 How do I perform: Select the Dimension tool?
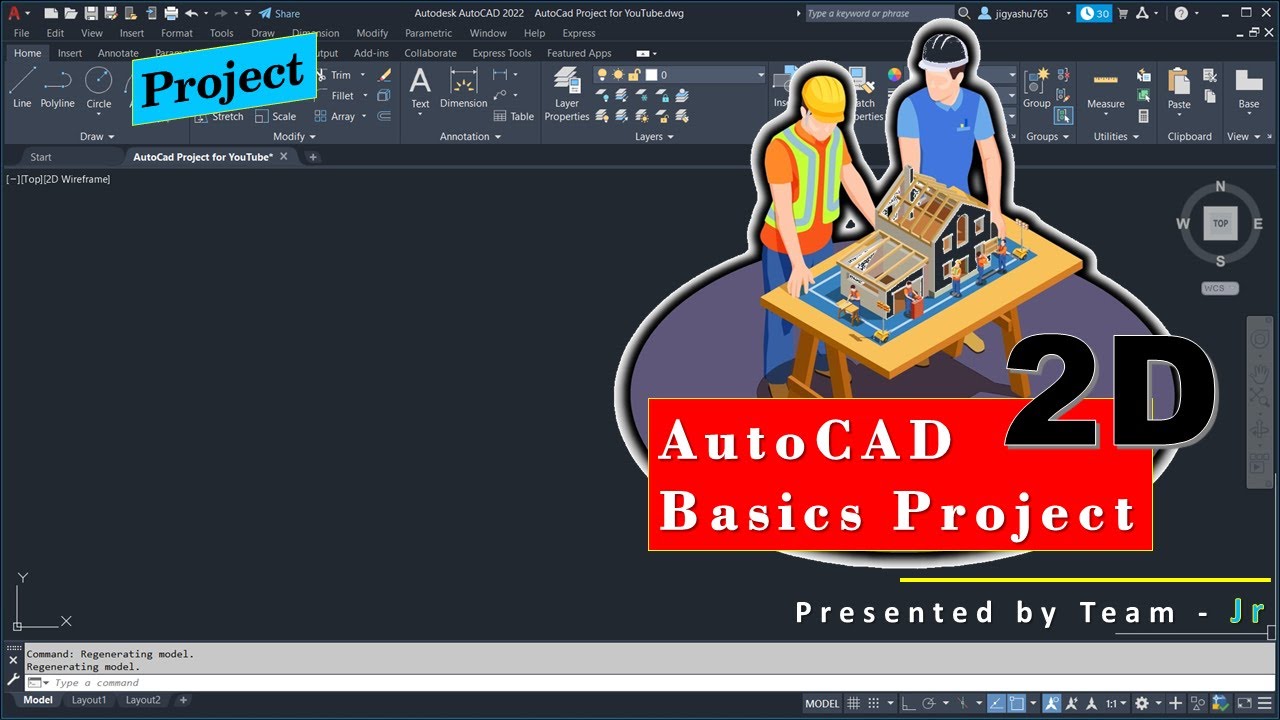tap(463, 88)
